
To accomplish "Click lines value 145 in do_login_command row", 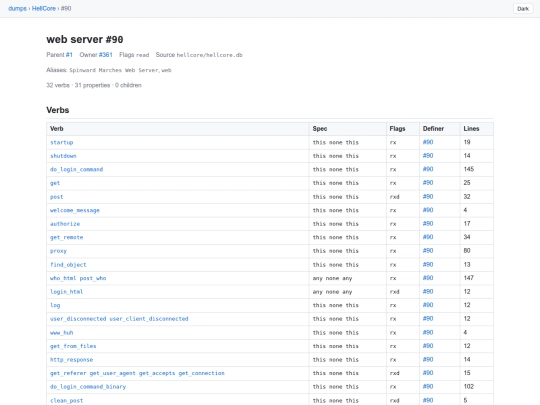I will point(469,169).
